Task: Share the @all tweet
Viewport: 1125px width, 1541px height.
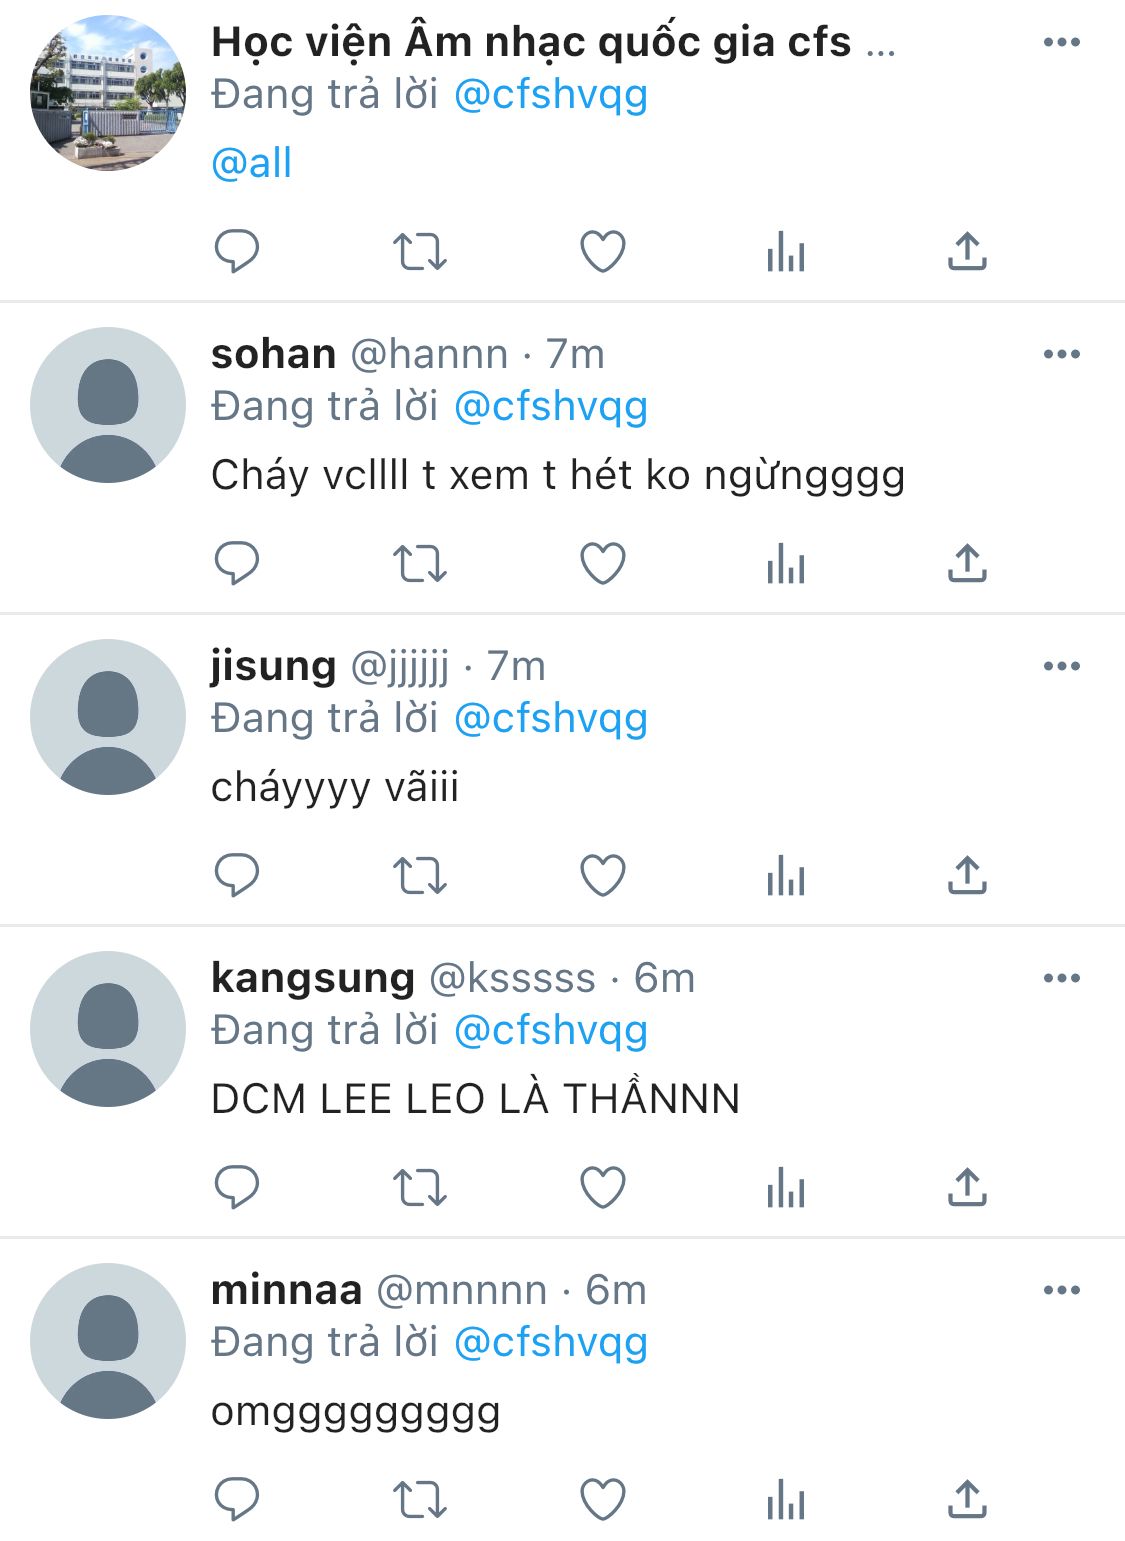Action: [967, 252]
